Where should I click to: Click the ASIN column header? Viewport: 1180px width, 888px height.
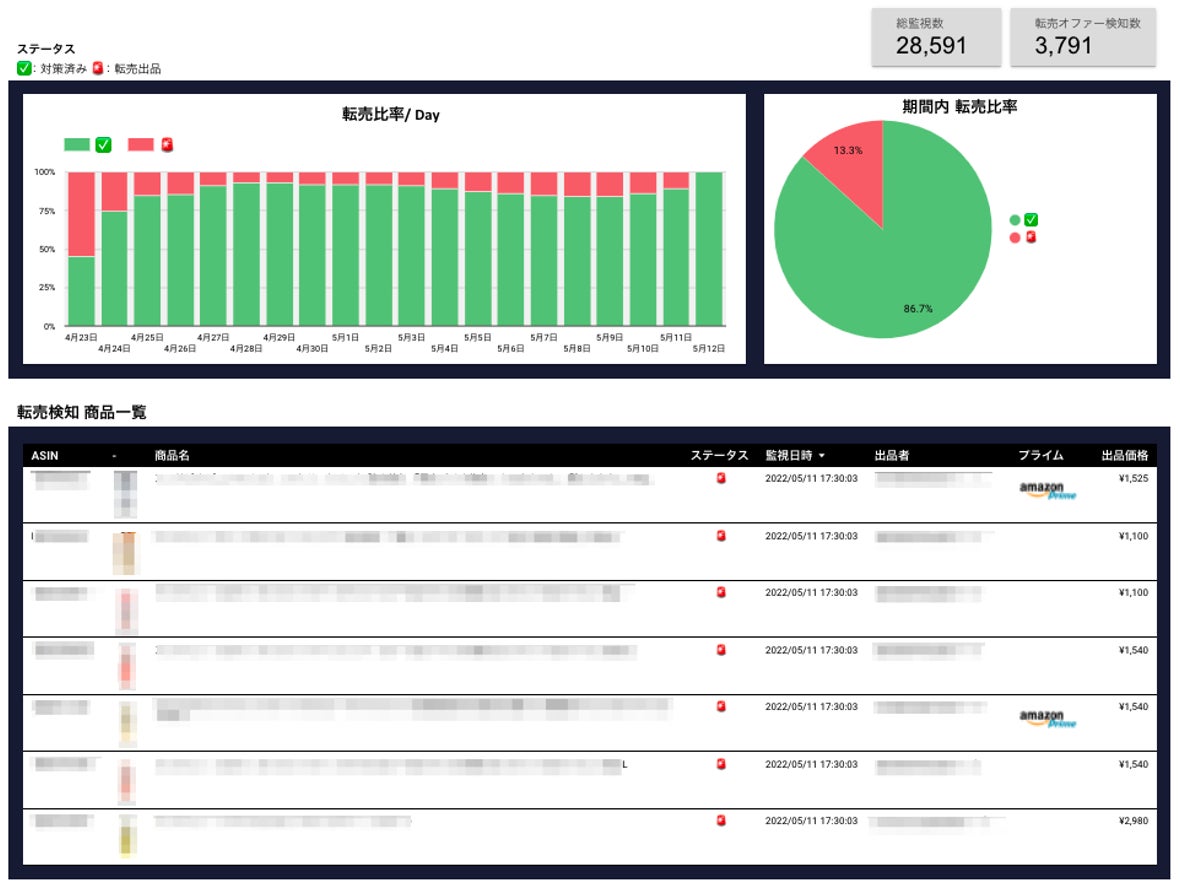(x=44, y=455)
